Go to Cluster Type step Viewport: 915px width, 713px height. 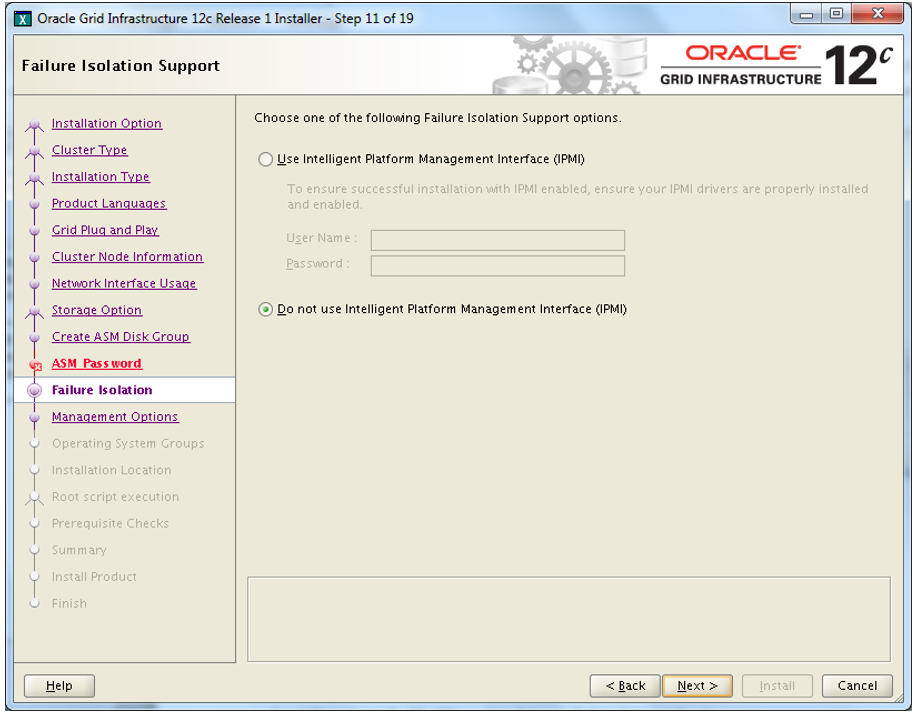89,150
